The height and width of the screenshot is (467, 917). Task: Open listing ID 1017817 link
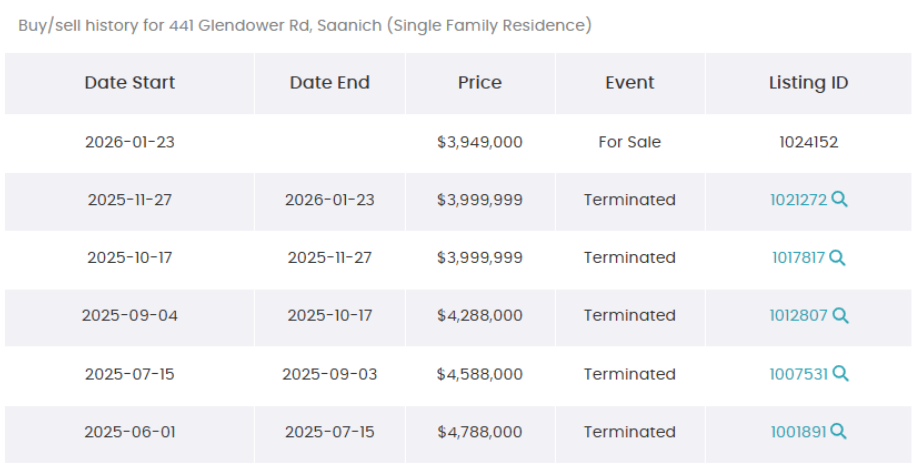pyautogui.click(x=798, y=258)
